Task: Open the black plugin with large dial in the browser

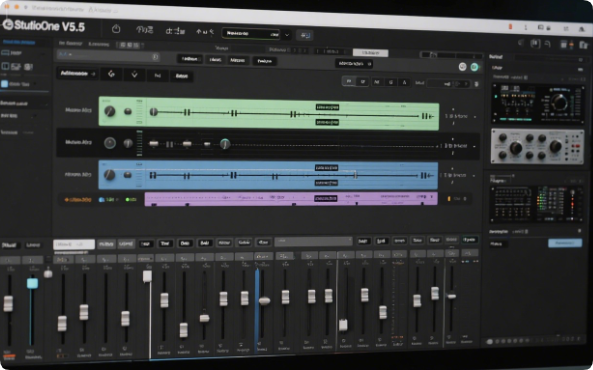Action: 538,103
